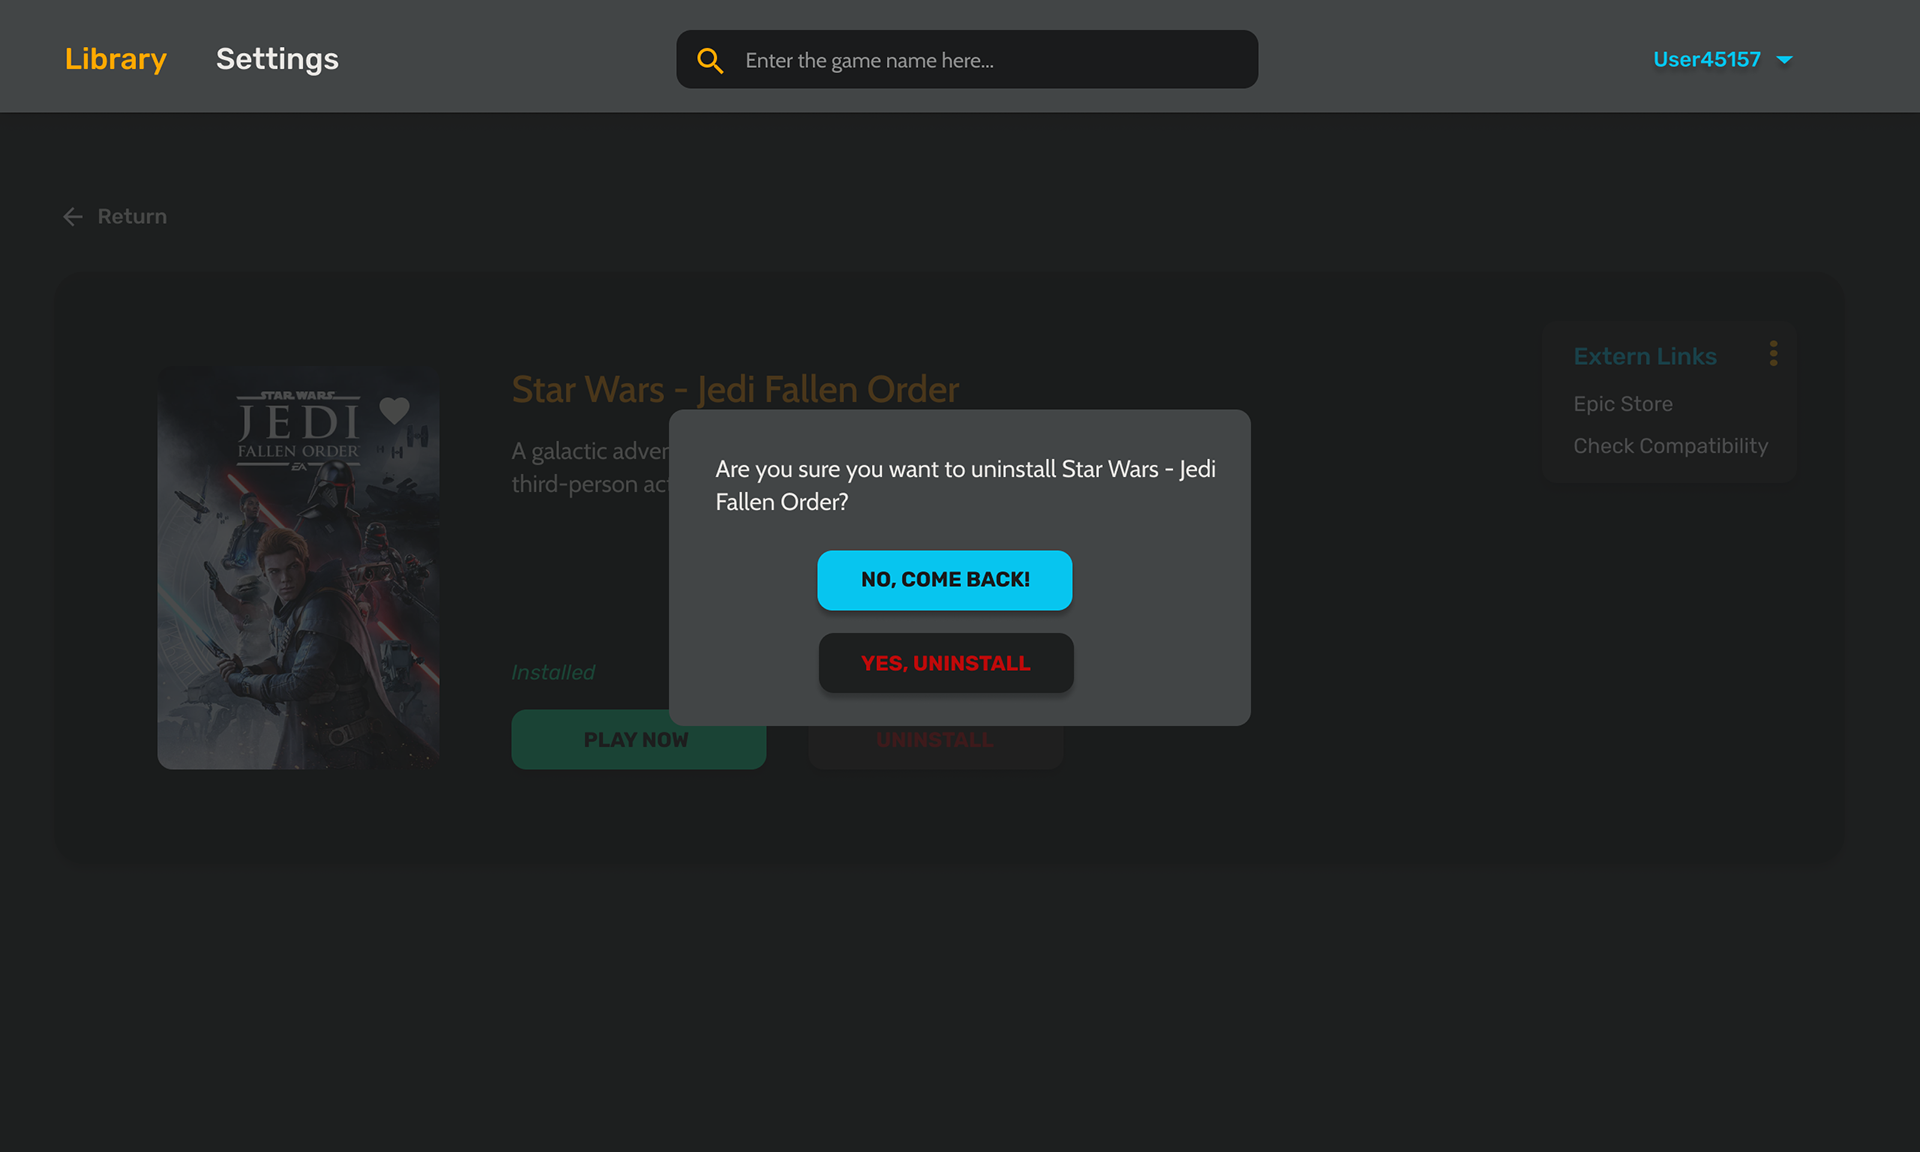Open the Library tab

pos(116,59)
